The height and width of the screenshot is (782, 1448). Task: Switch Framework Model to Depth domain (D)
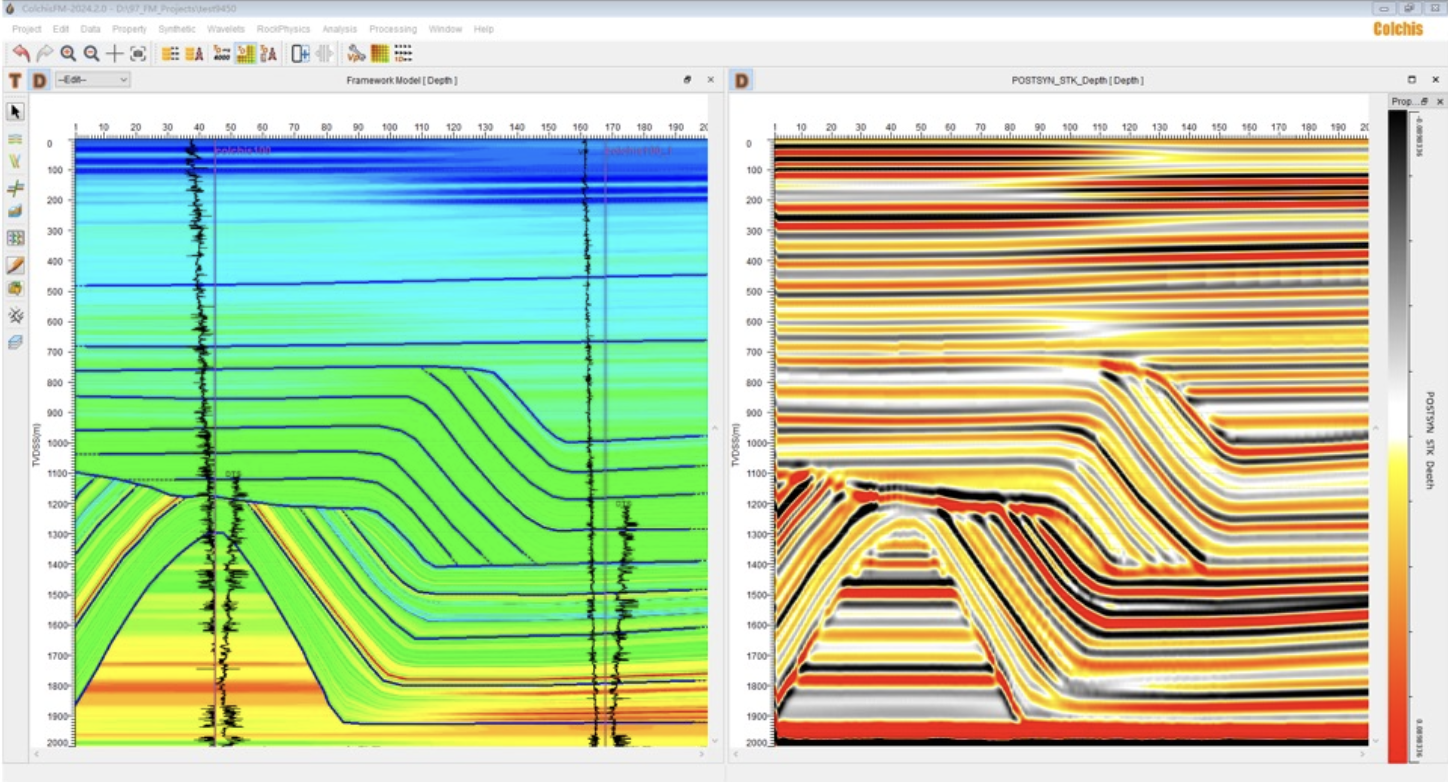(x=39, y=80)
